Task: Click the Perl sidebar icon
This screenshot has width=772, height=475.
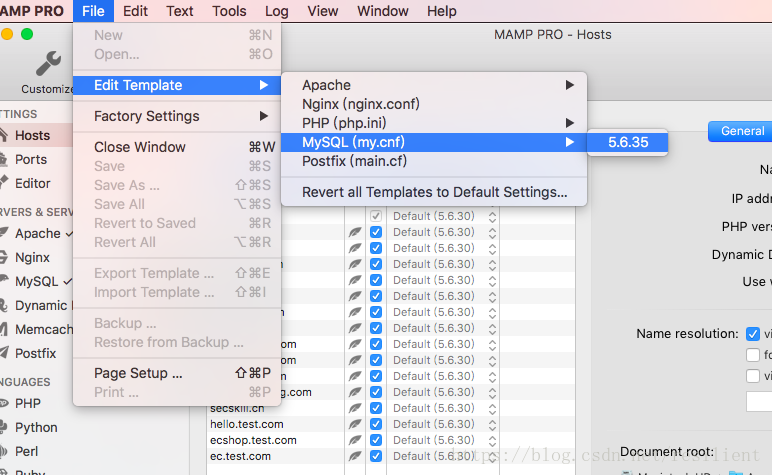Action: coord(3,451)
